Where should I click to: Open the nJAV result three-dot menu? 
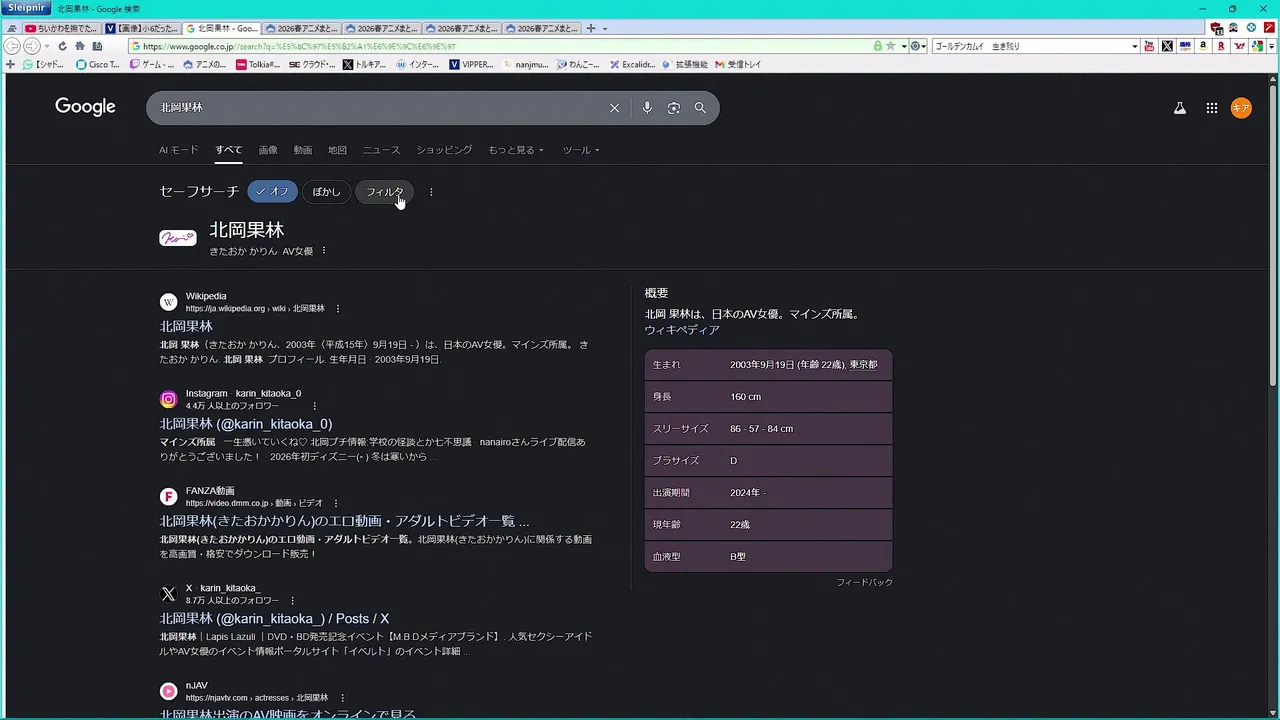[x=342, y=698]
